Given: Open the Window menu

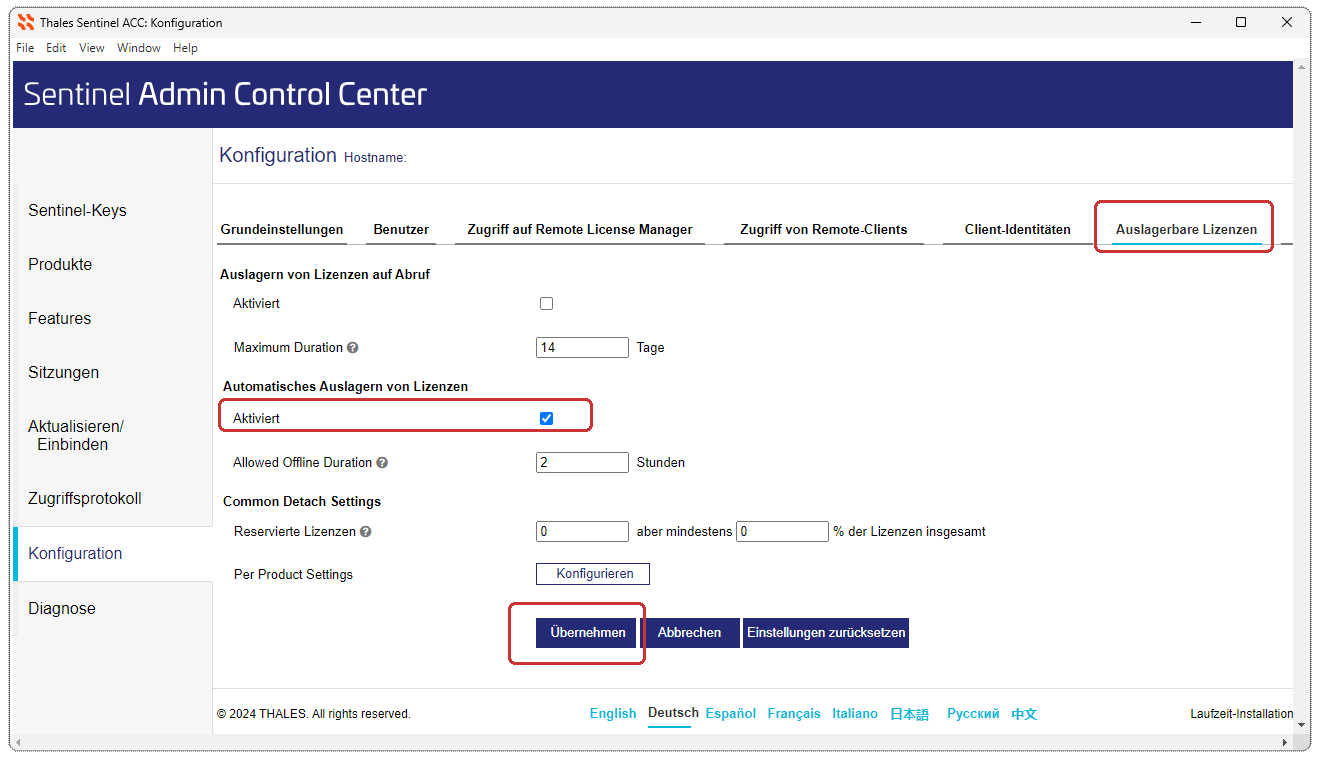Looking at the screenshot, I should pos(138,48).
